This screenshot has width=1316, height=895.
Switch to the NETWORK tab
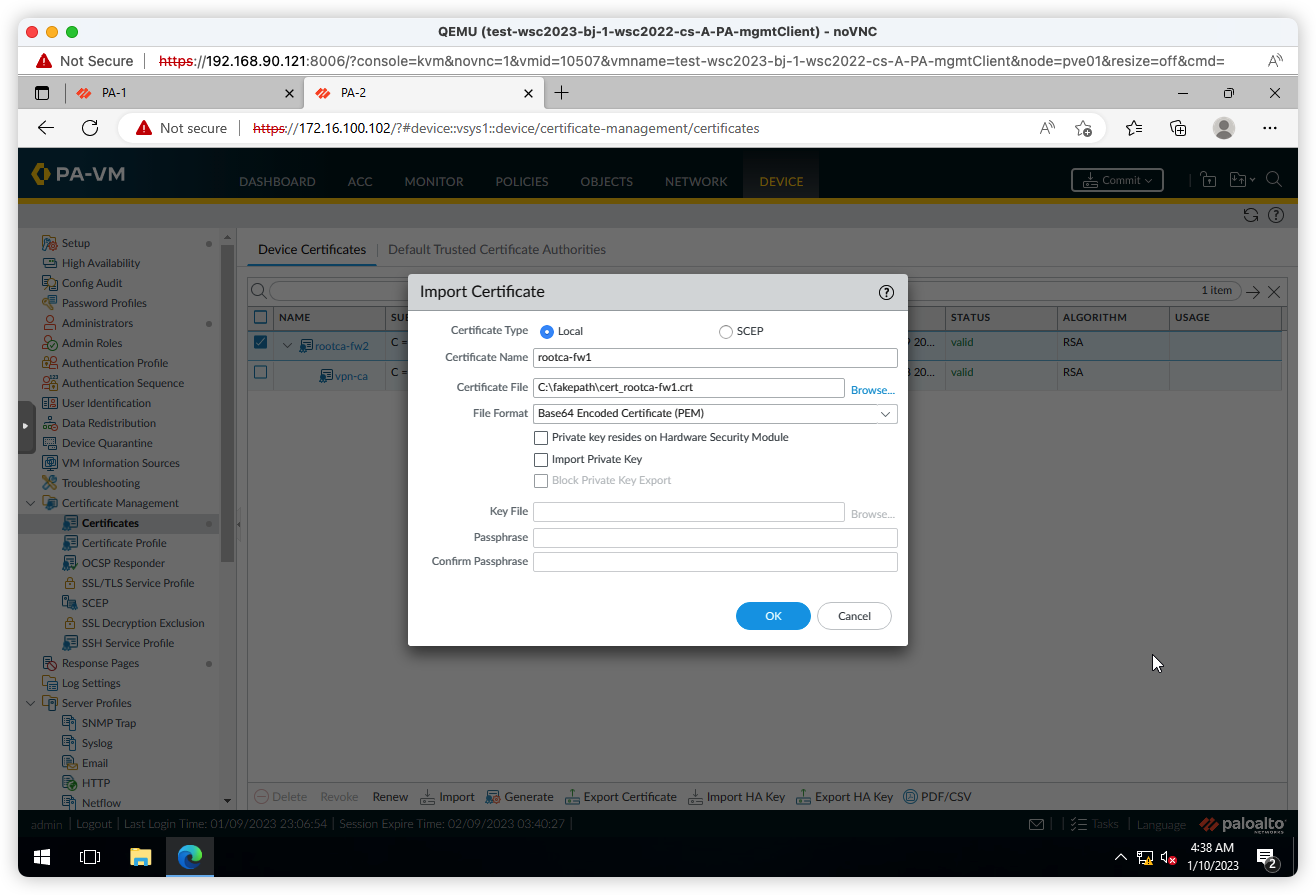(x=695, y=181)
